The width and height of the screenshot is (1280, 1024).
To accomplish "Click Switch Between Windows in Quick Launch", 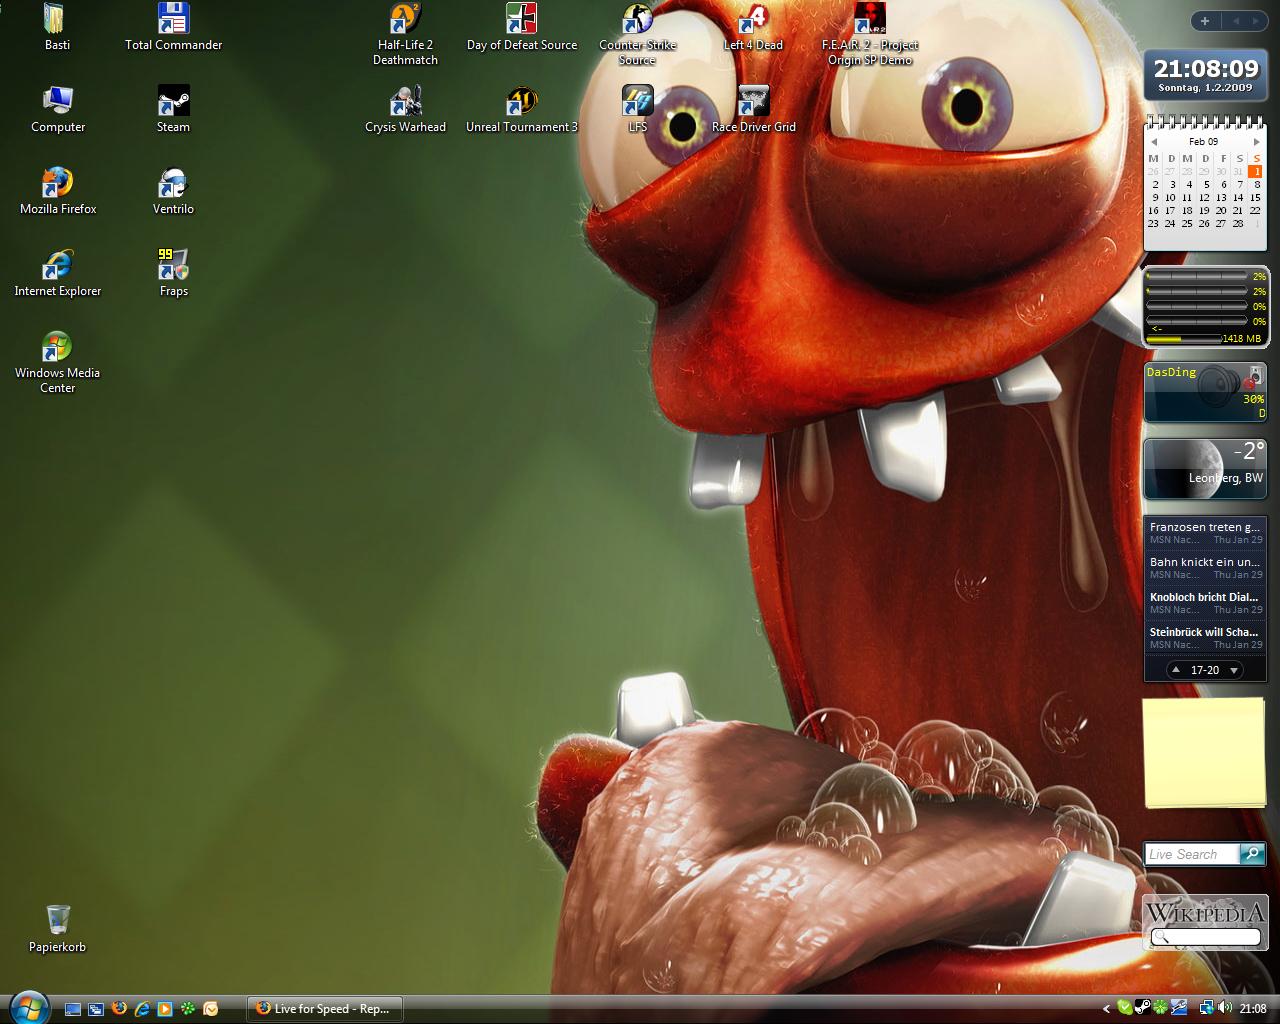I will tap(96, 1009).
